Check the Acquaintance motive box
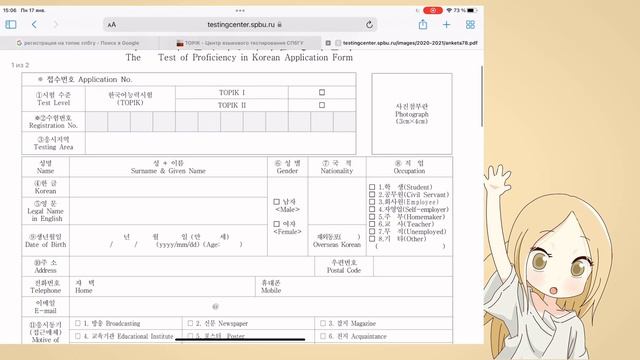The image size is (640, 360). click(x=323, y=336)
